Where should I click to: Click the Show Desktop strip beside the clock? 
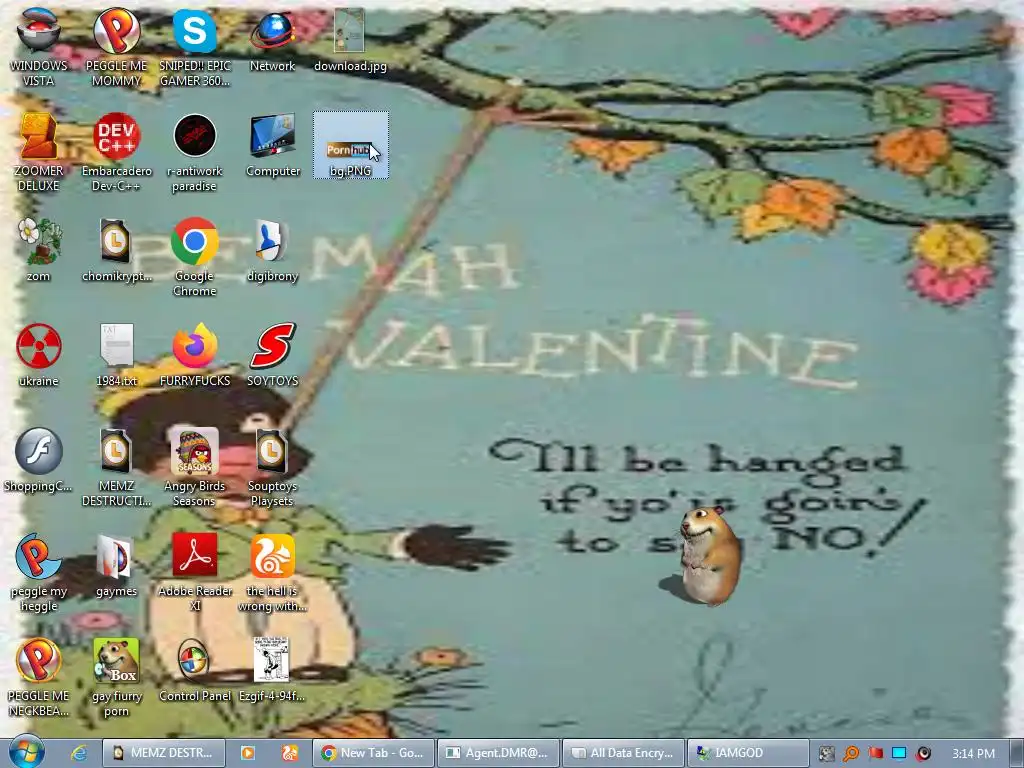tap(1017, 753)
